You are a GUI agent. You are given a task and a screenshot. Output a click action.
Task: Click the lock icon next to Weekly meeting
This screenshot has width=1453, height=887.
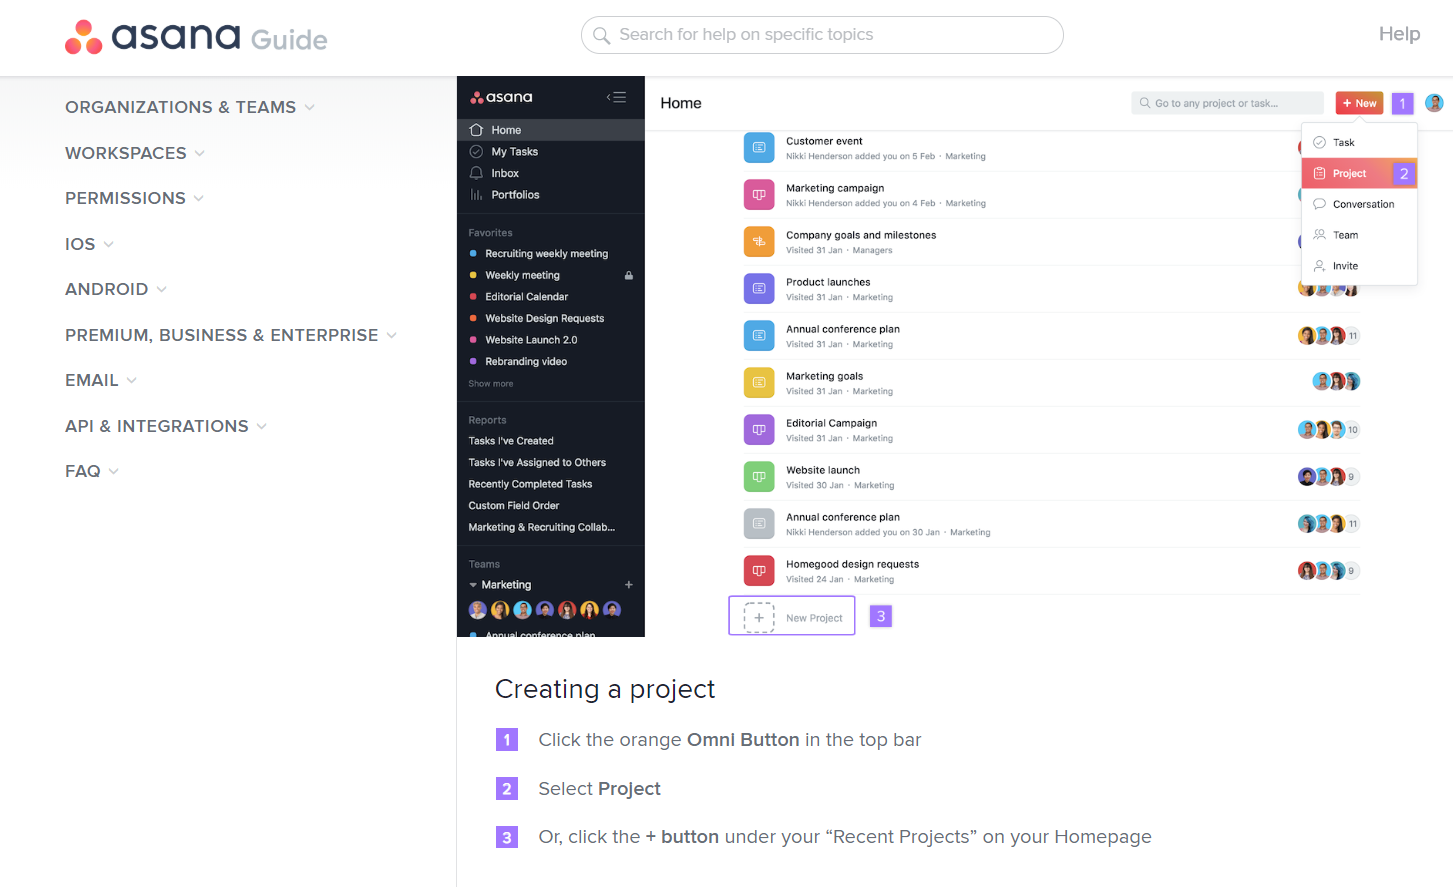(629, 275)
